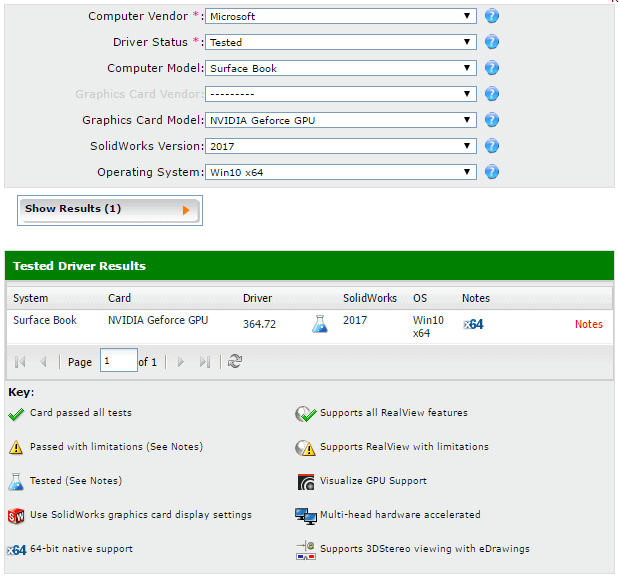This screenshot has height=577, width=619.
Task: Click Show Results (1) button
Action: (x=110, y=210)
